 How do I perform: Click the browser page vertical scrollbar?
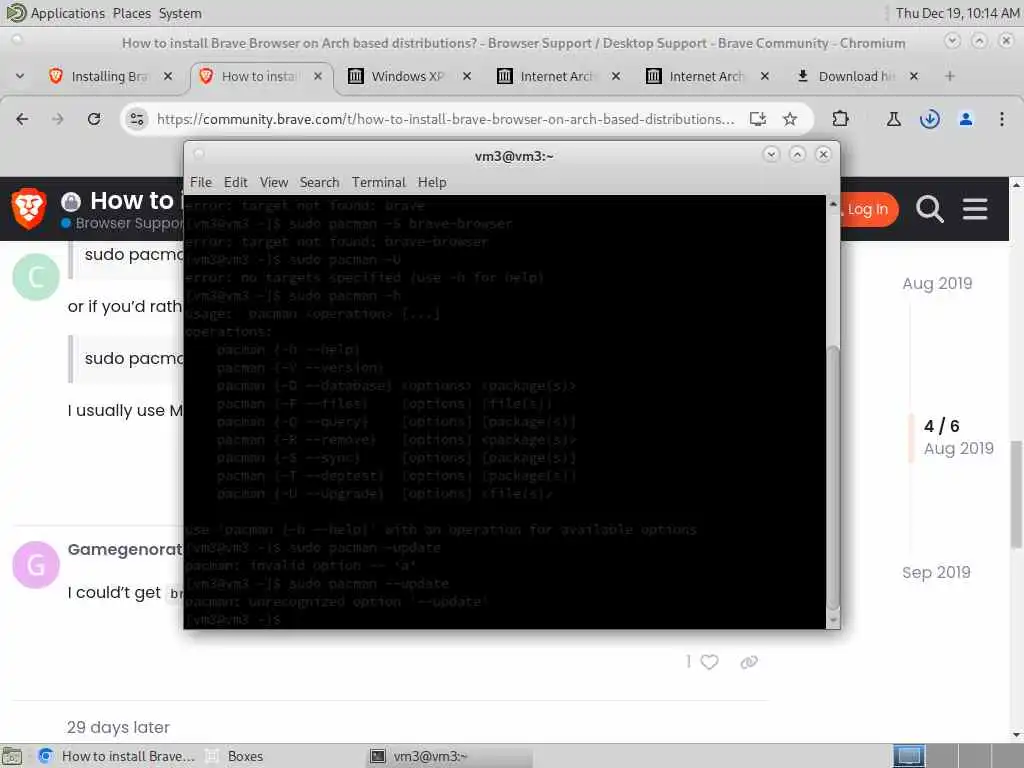click(x=1017, y=494)
